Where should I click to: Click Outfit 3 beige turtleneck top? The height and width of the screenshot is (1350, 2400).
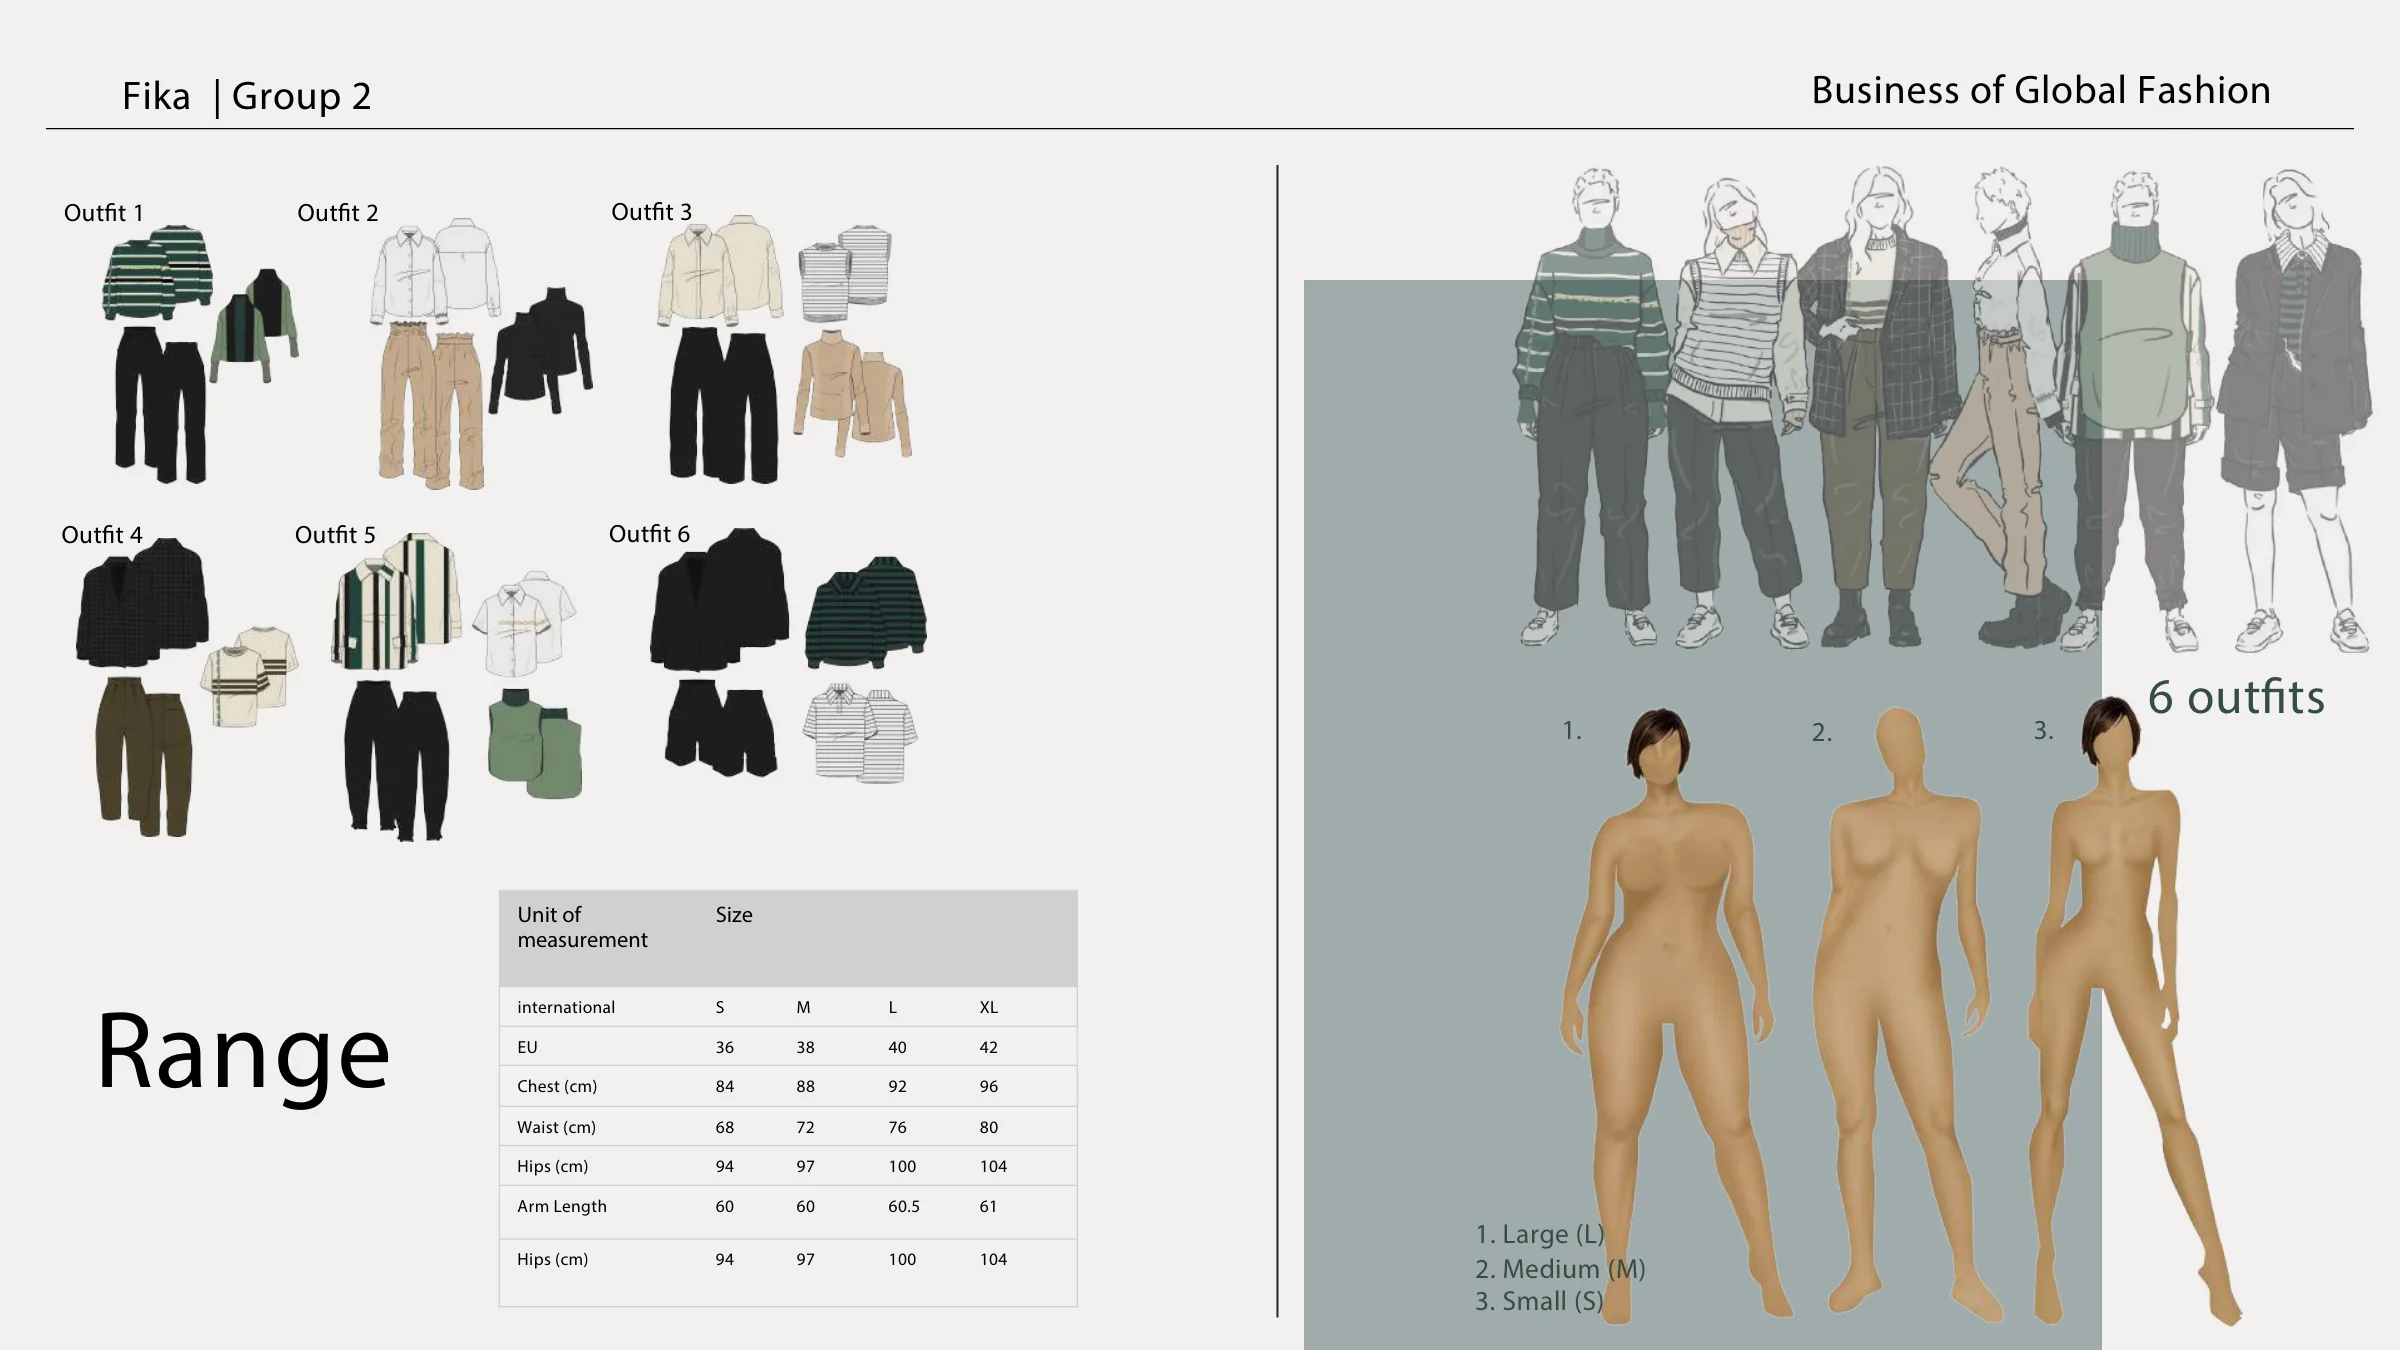coord(853,393)
